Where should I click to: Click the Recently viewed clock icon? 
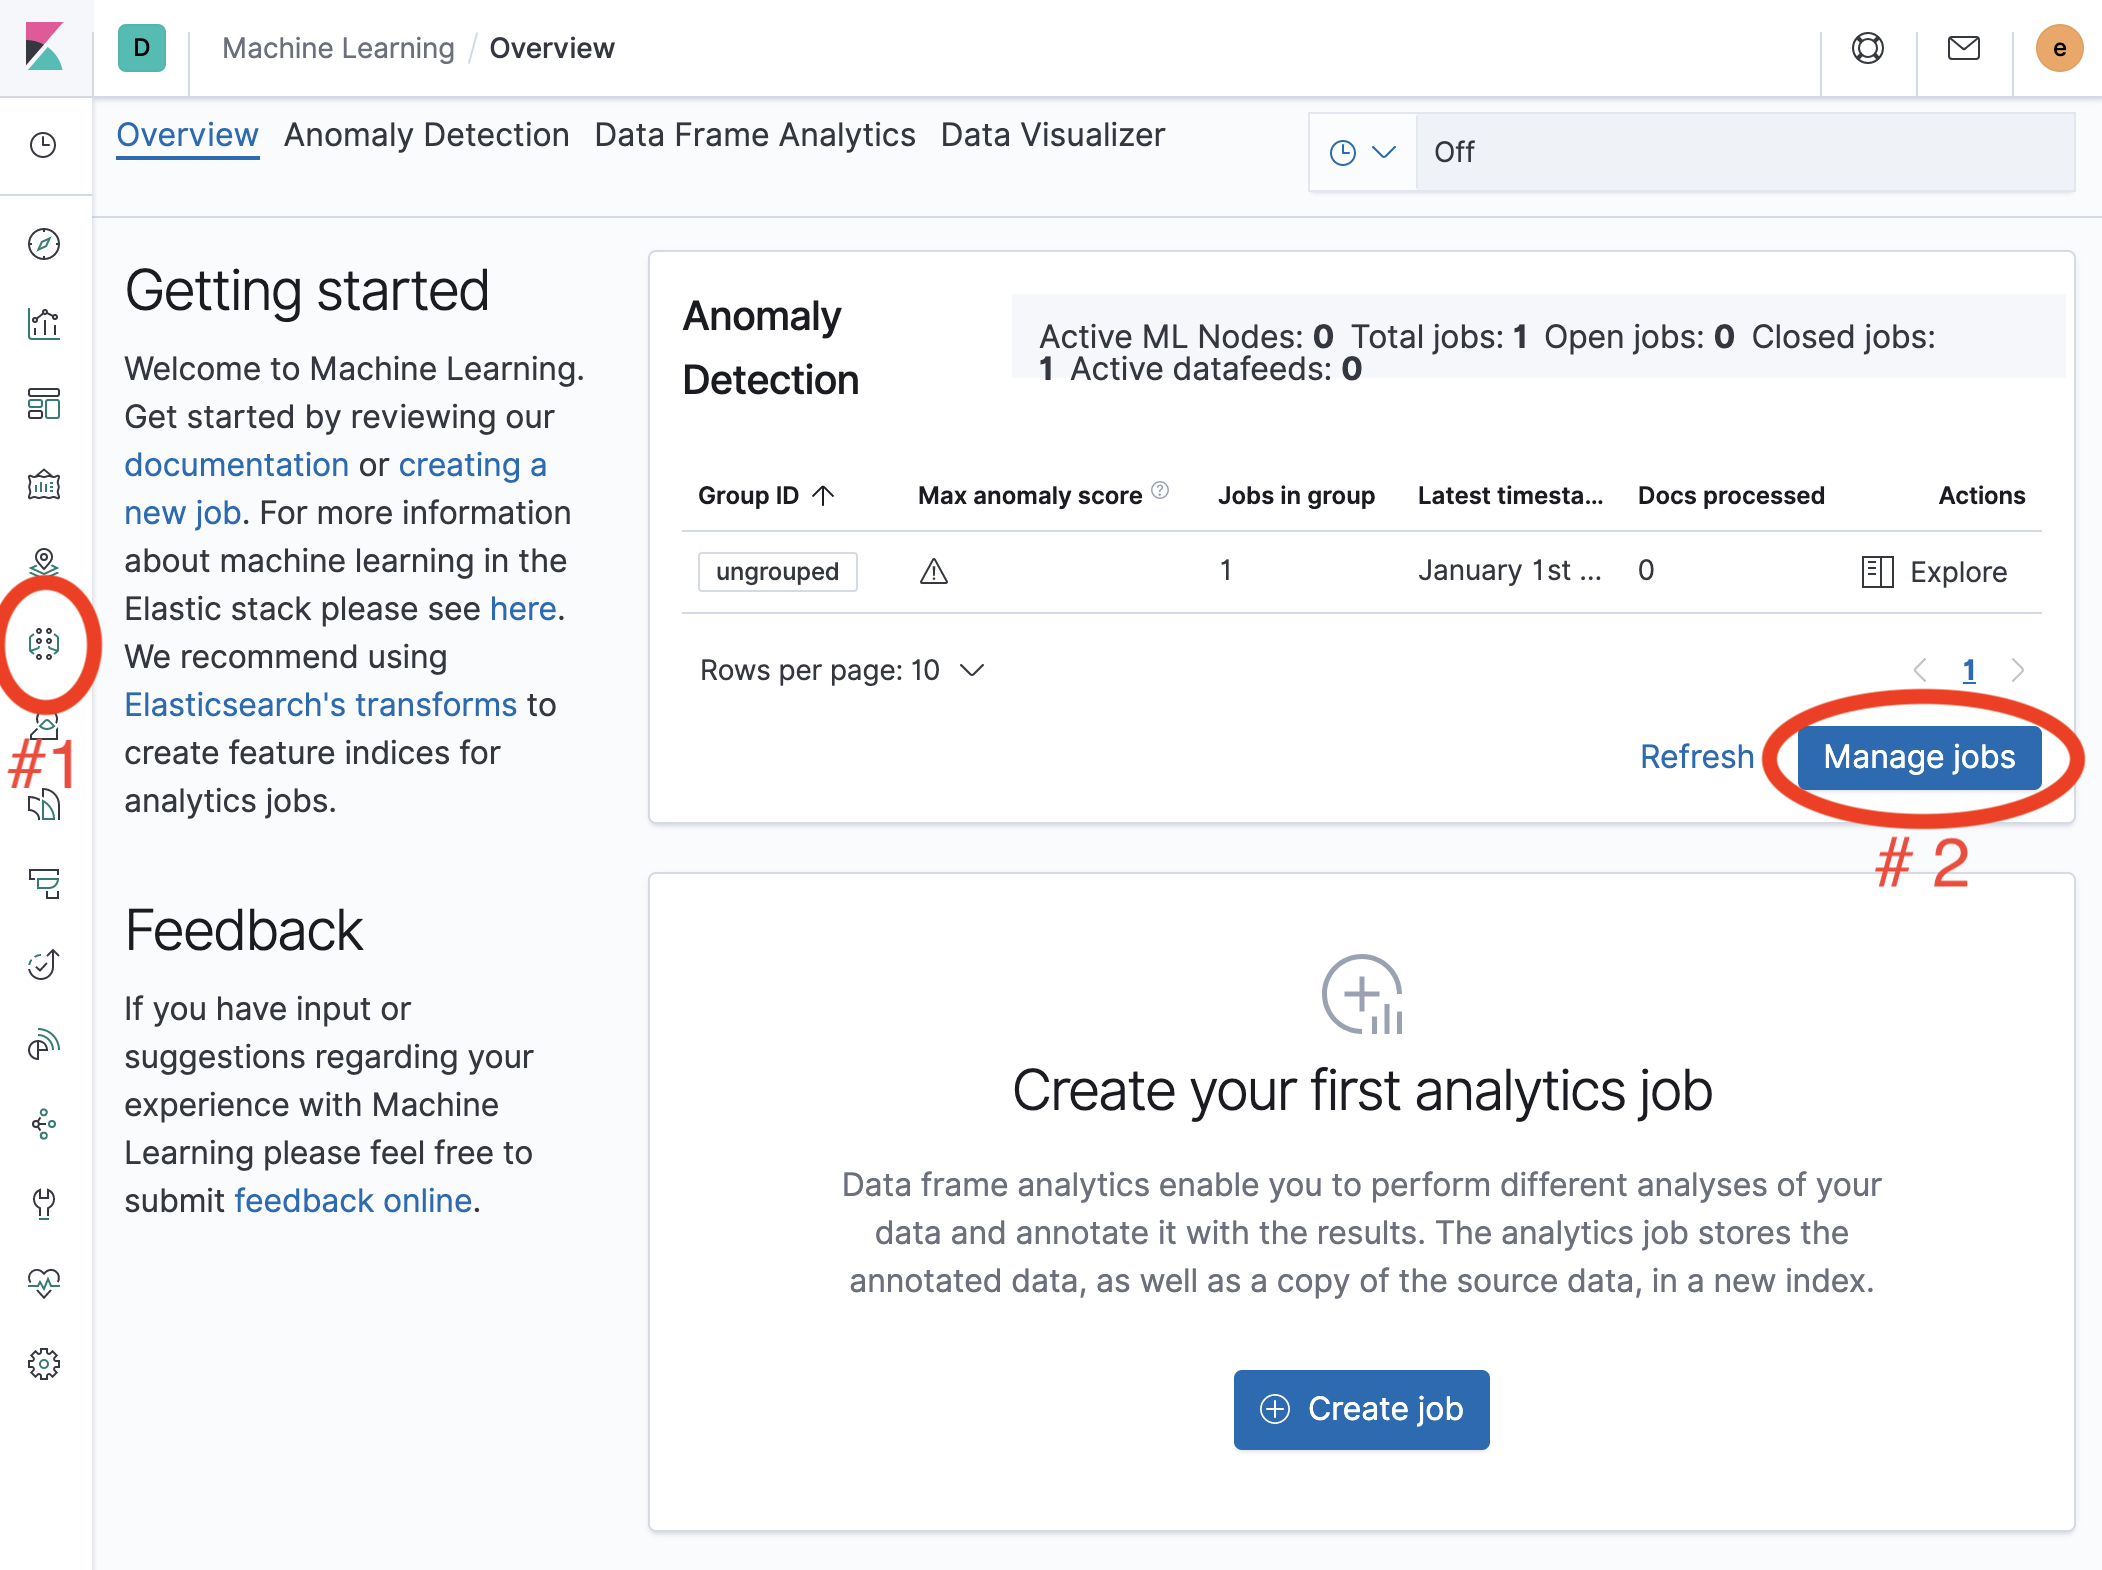pos(44,146)
